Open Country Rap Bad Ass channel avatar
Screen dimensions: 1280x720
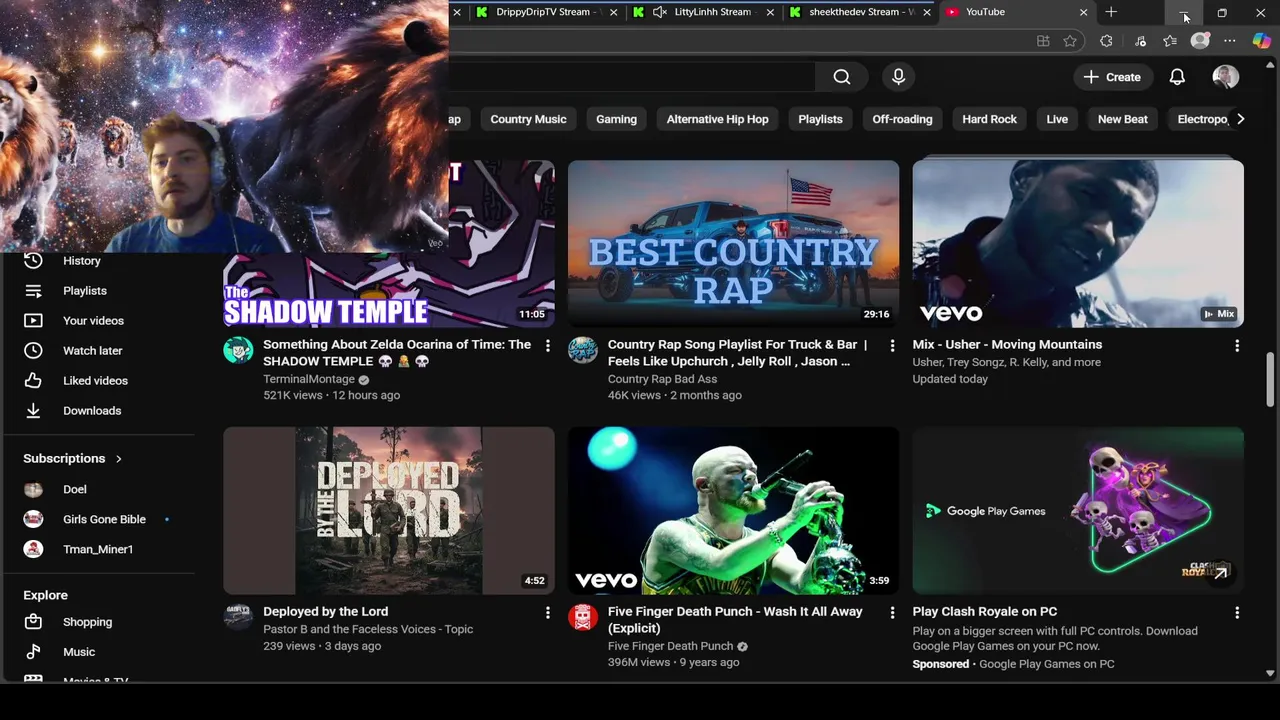[x=583, y=350]
